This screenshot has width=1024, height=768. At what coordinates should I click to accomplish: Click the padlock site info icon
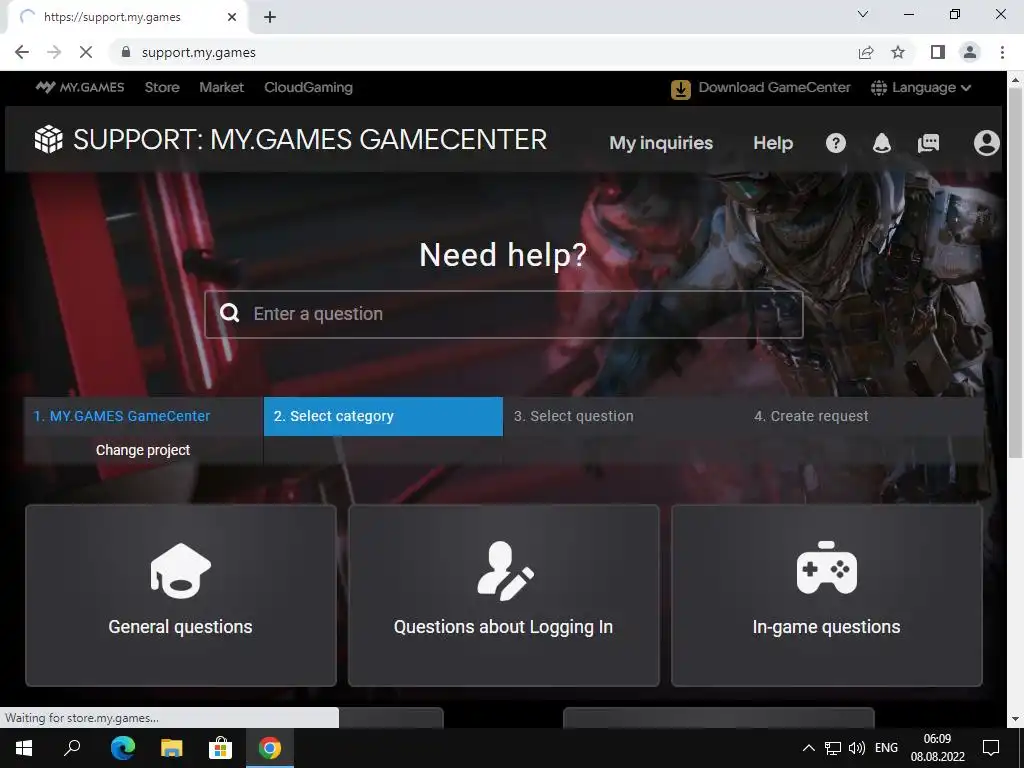126,52
